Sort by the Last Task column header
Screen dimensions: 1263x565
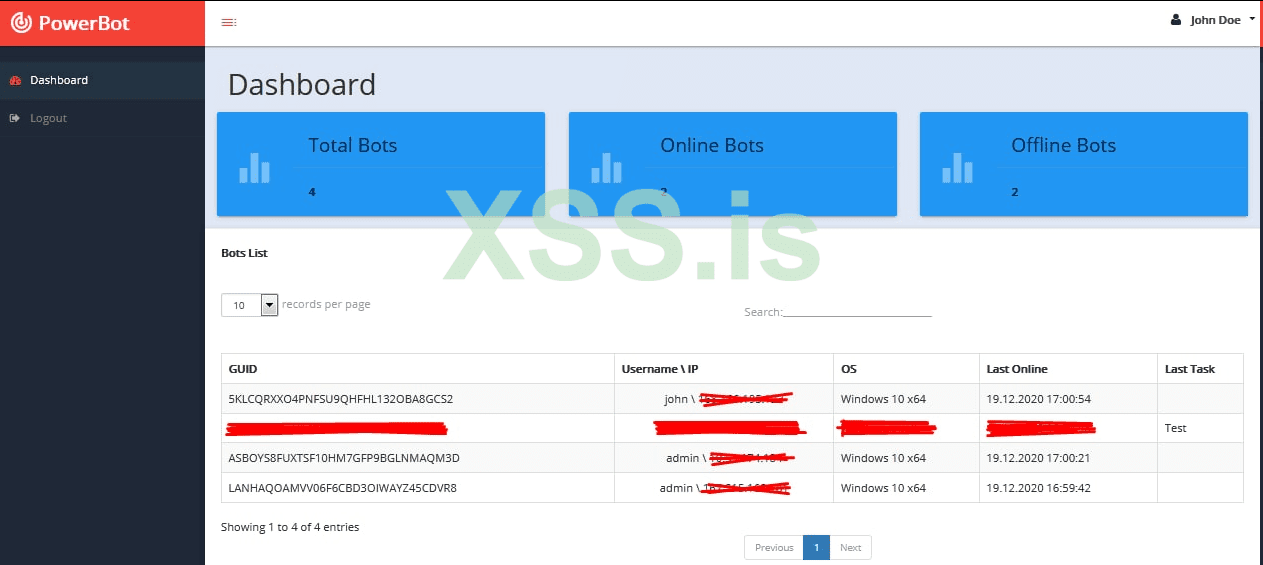coord(1201,369)
